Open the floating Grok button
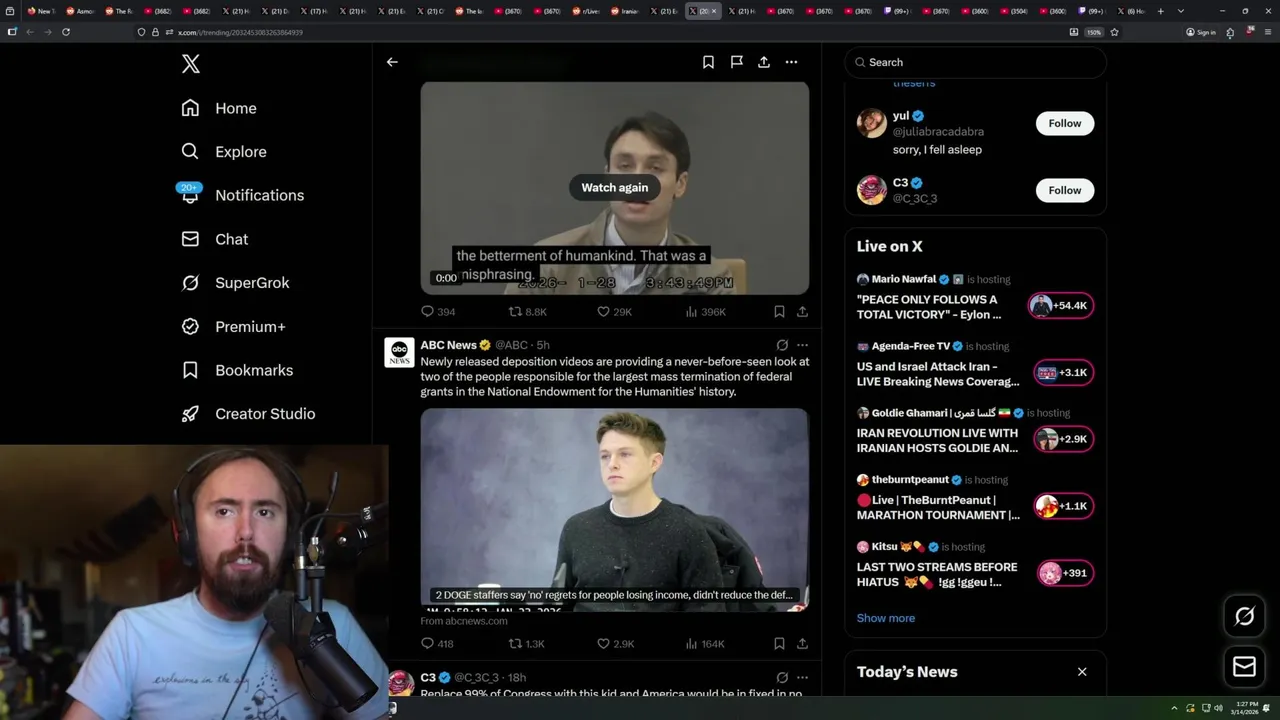Screen dimensions: 1280x720 coord(1244,617)
